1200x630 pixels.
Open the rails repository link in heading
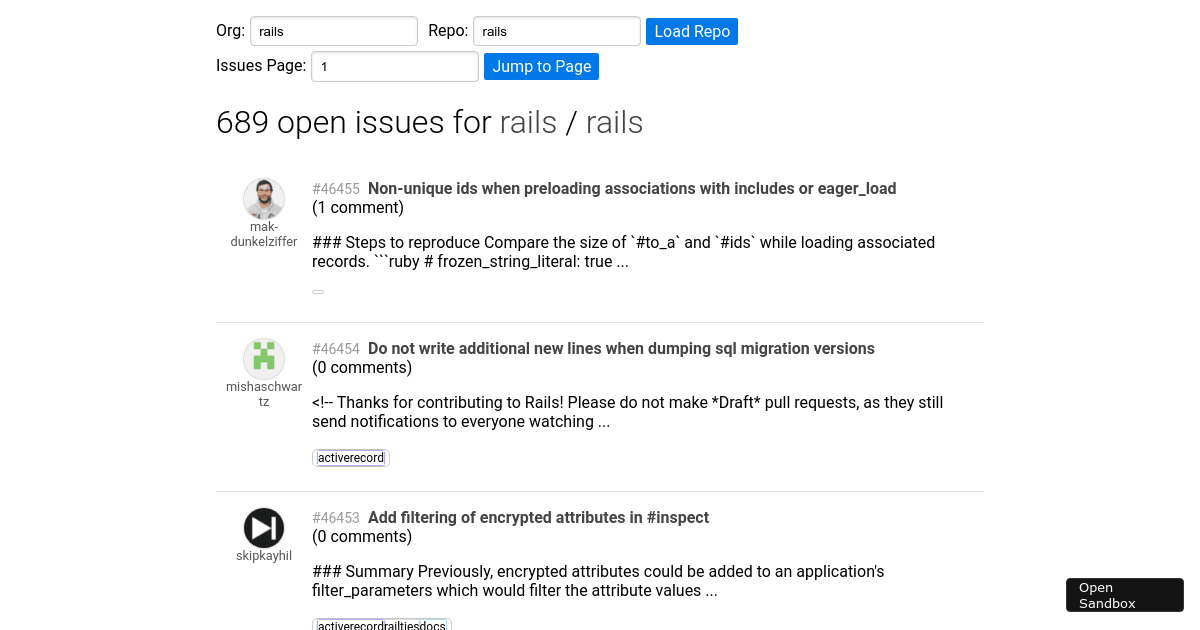[x=614, y=123]
